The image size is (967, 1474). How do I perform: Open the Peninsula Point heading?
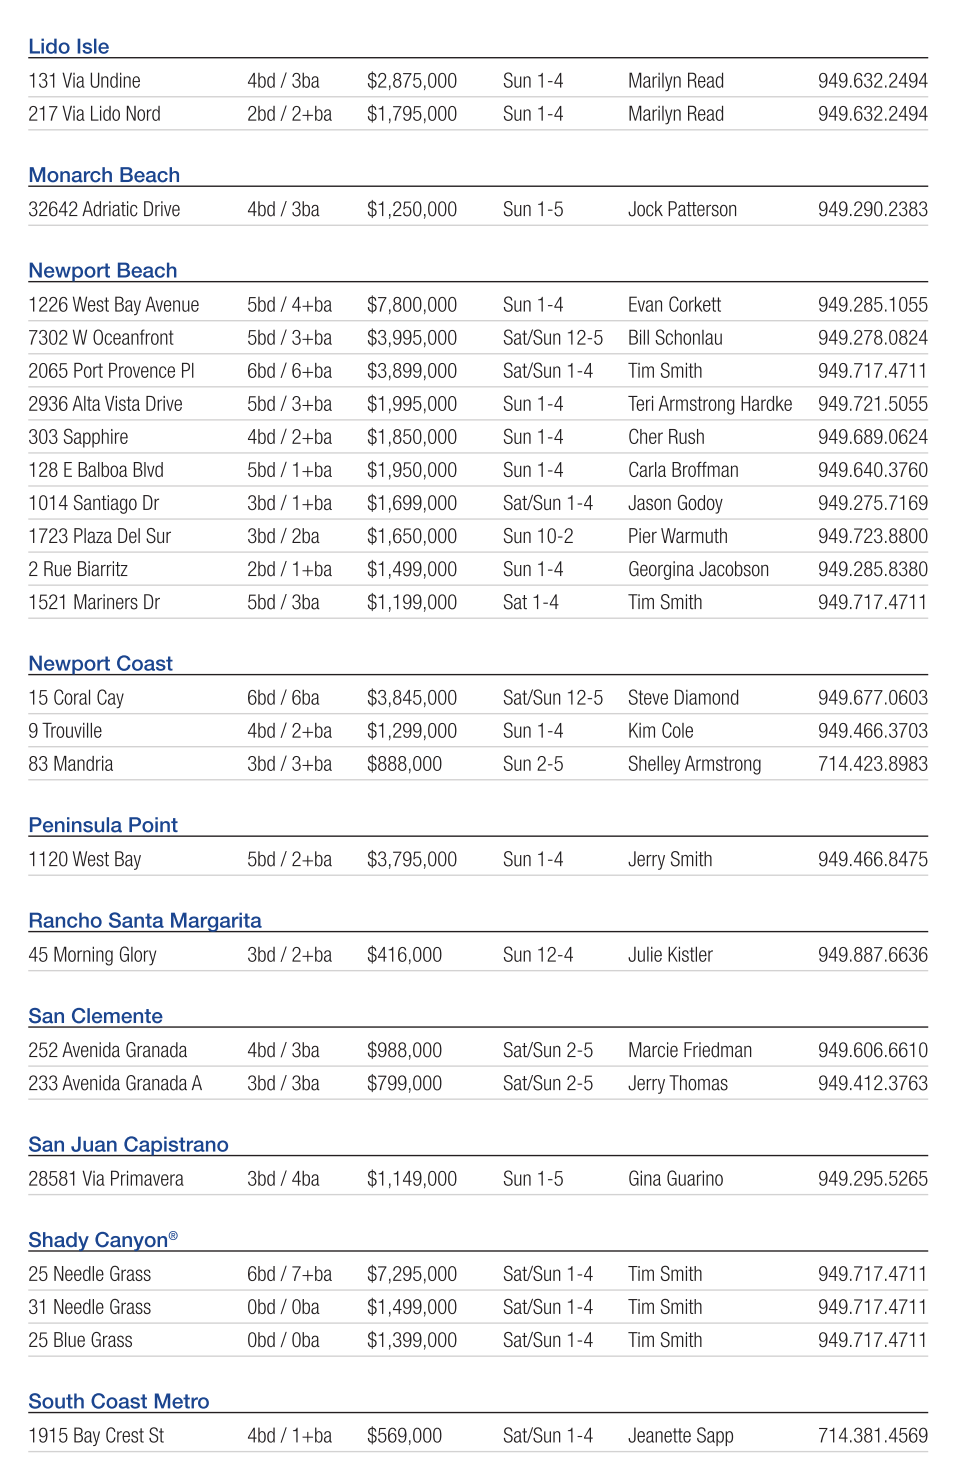[x=103, y=825]
